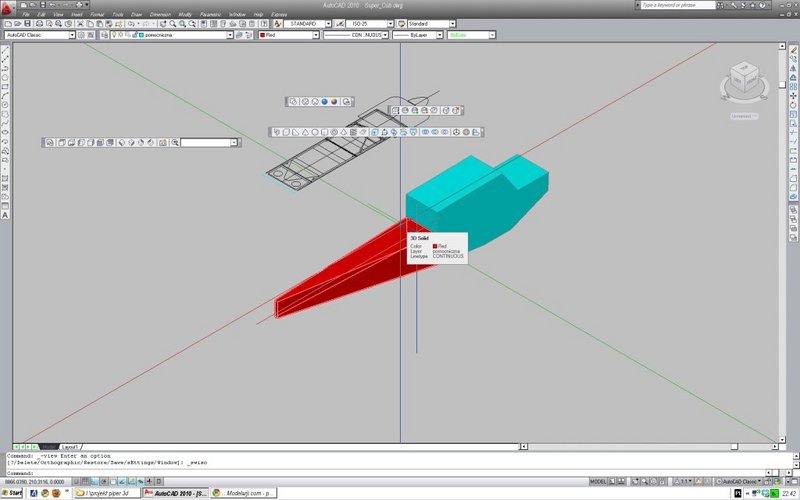Switch to Modelarji.com browser taskbar button

(x=244, y=493)
